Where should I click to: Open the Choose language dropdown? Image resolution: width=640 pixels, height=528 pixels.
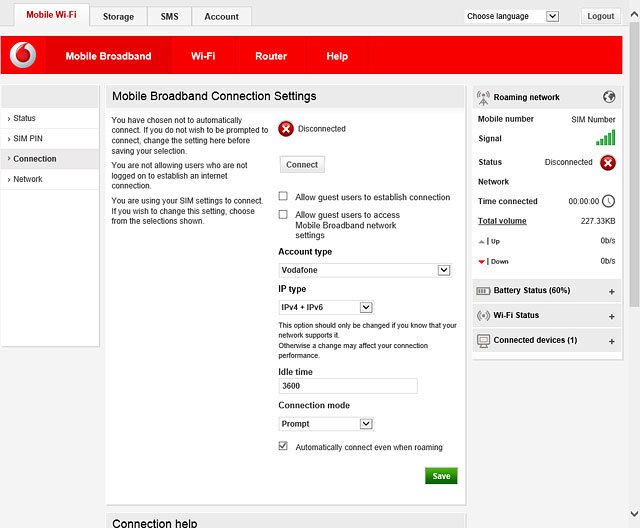tap(512, 16)
